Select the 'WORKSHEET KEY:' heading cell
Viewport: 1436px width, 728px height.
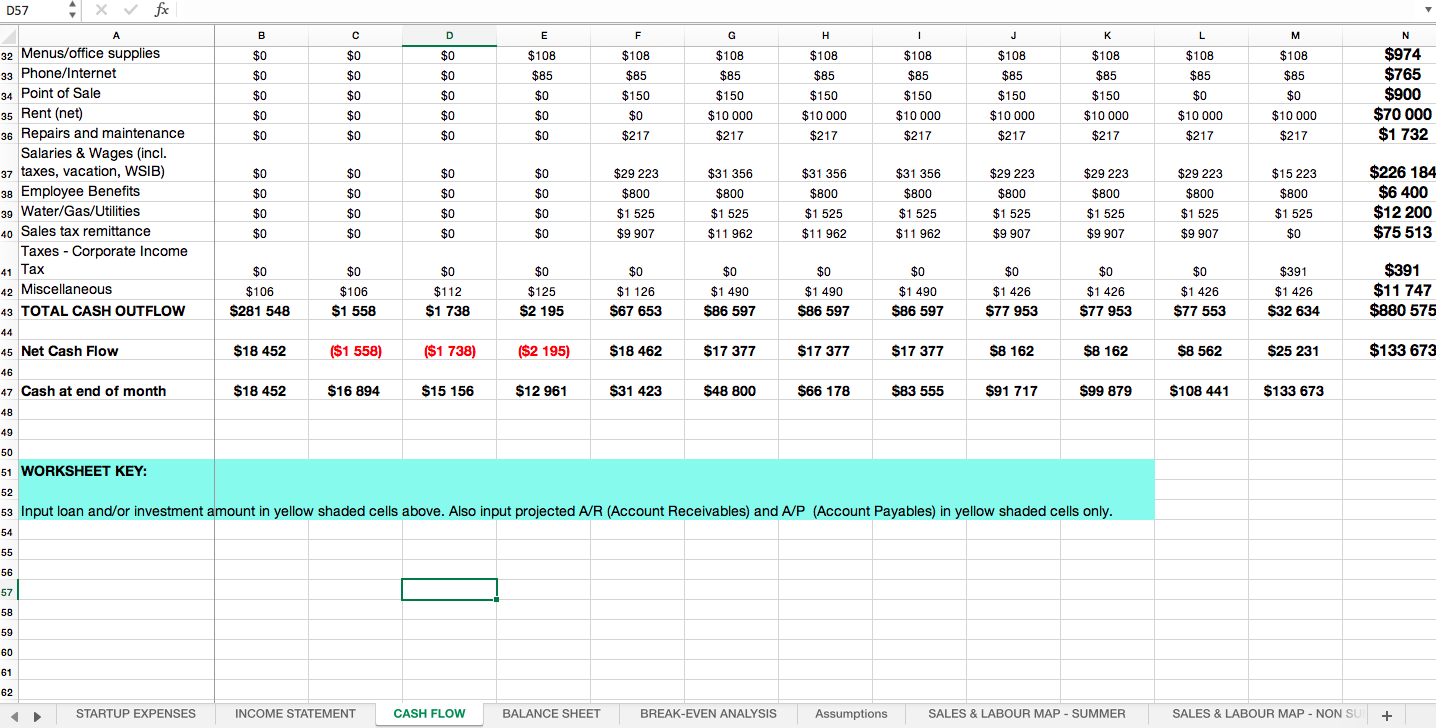[x=116, y=471]
